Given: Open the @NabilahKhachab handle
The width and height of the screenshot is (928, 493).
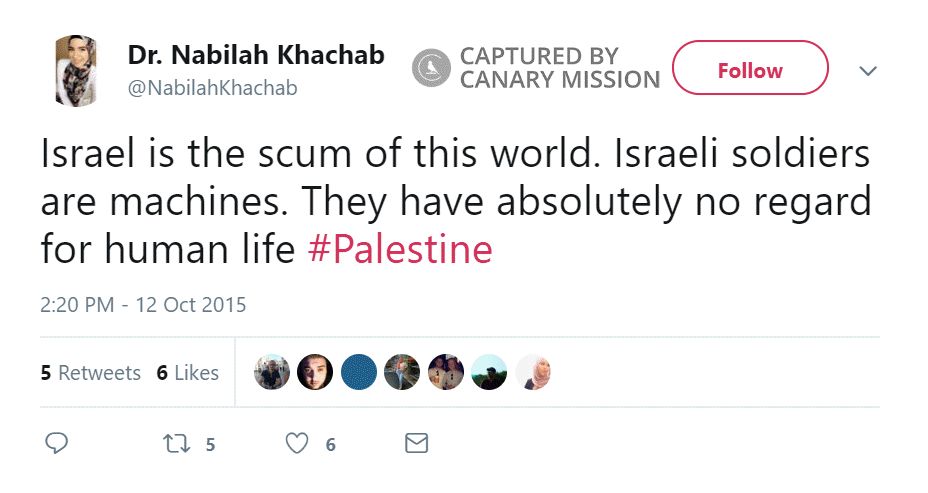Looking at the screenshot, I should pos(212,88).
